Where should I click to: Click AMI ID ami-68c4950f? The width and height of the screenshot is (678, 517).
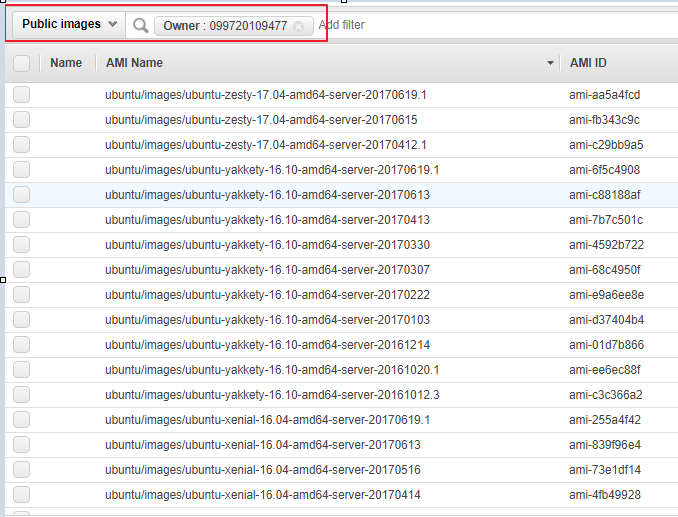(604, 270)
